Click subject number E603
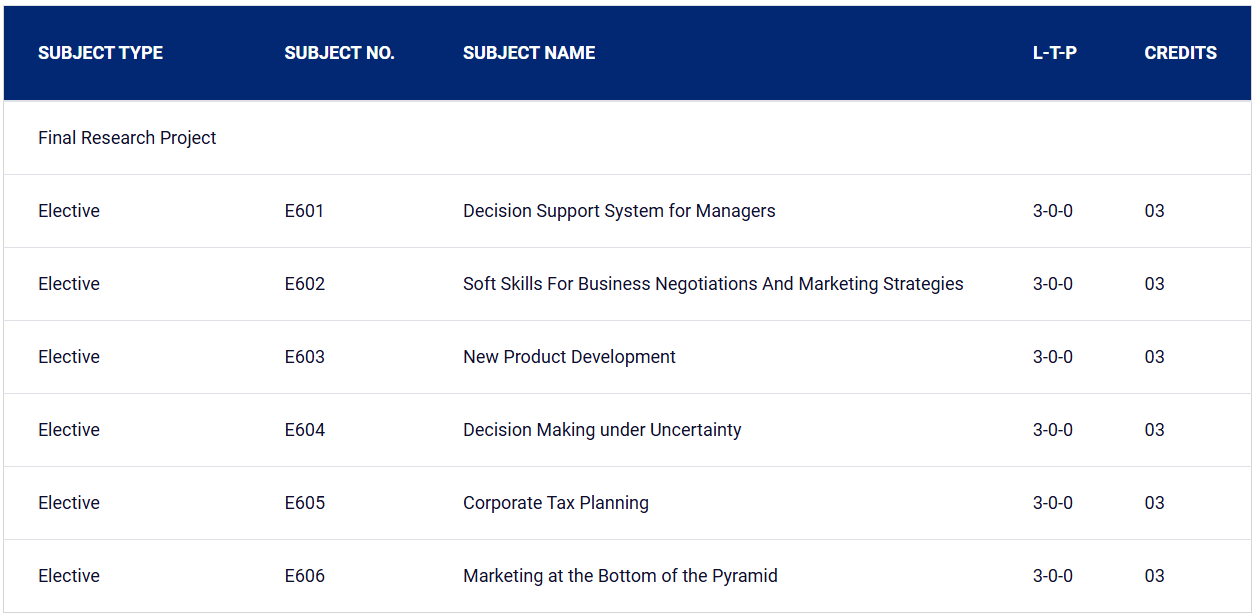The height and width of the screenshot is (616, 1255). (x=304, y=357)
